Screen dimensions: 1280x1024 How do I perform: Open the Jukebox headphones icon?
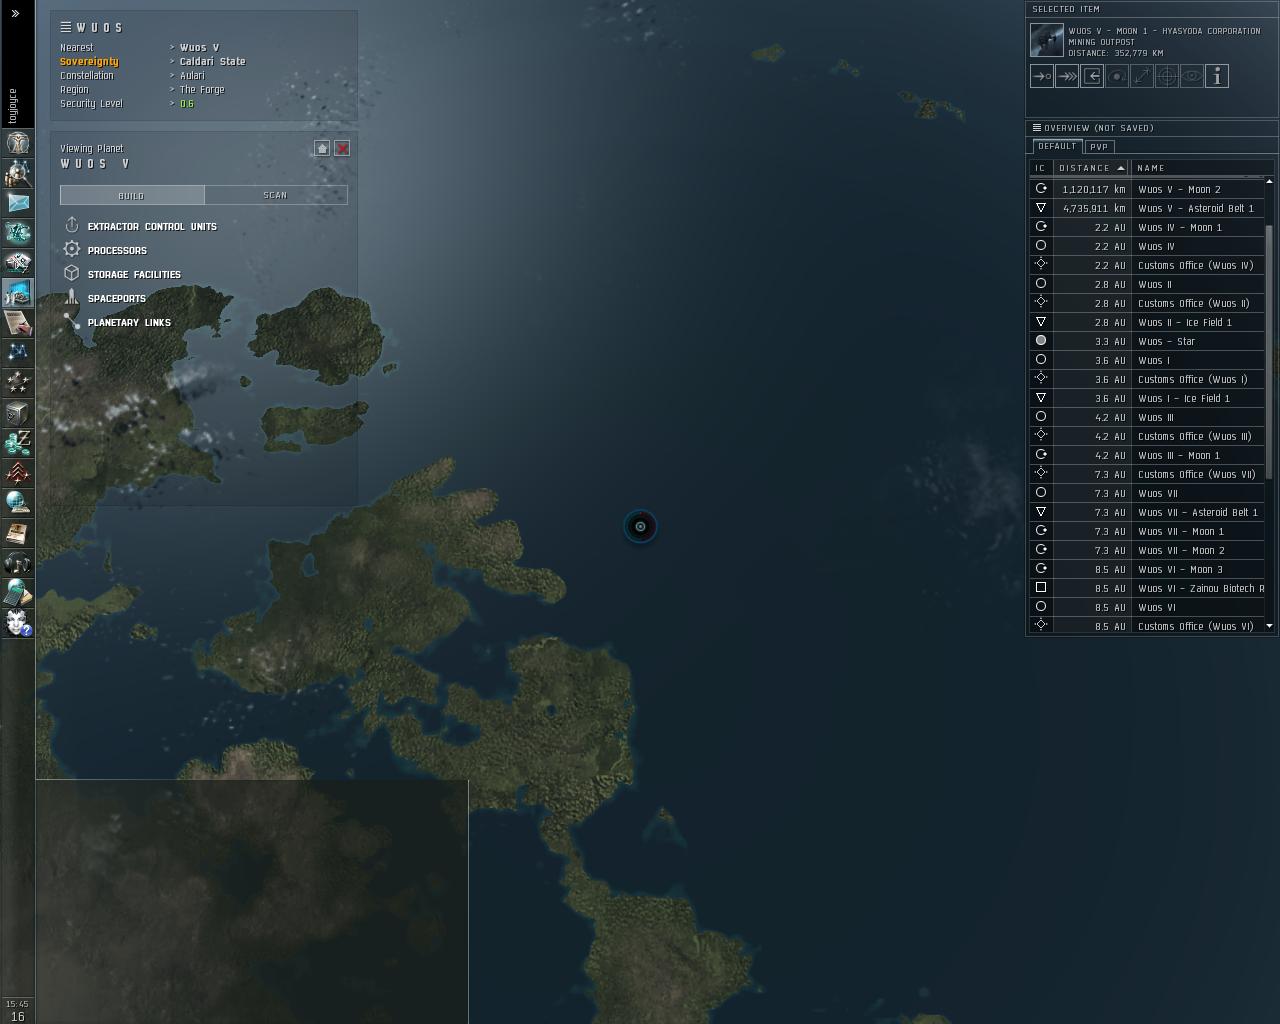(x=18, y=563)
